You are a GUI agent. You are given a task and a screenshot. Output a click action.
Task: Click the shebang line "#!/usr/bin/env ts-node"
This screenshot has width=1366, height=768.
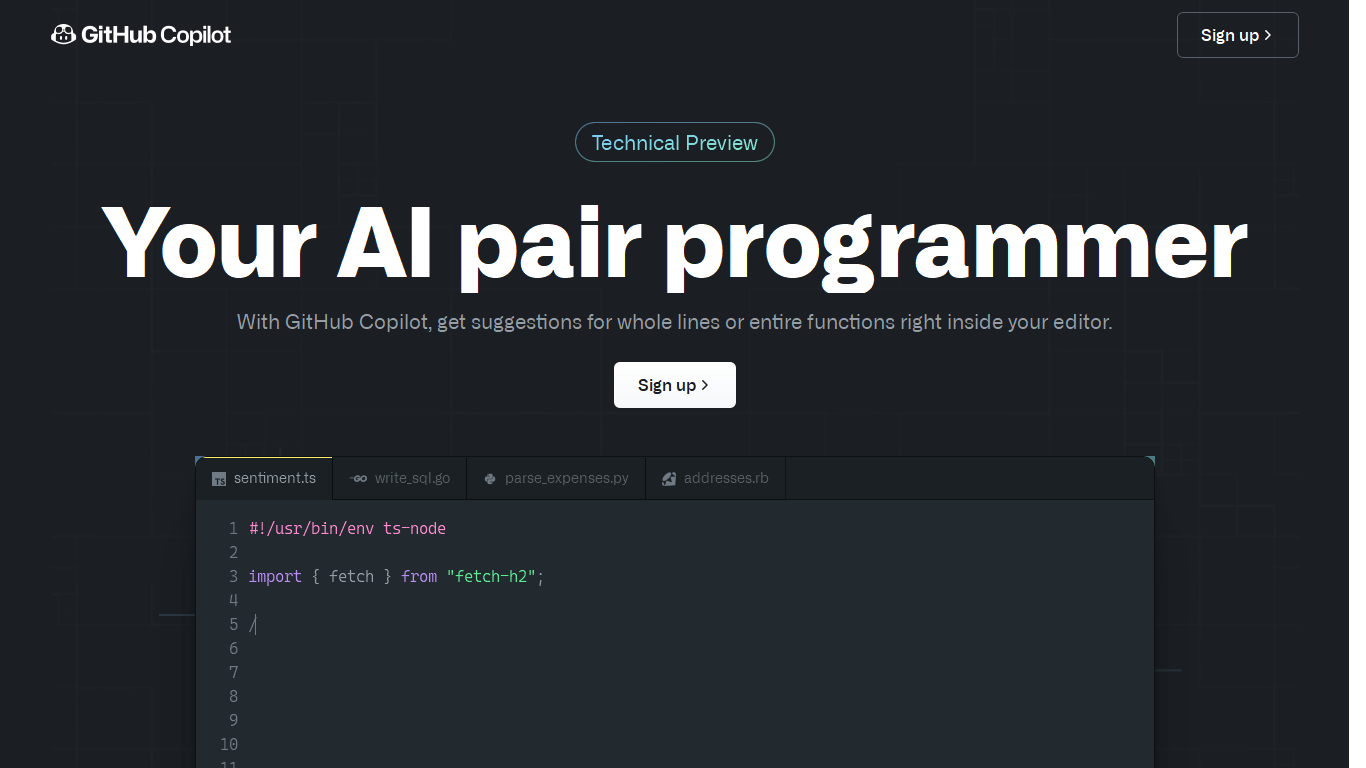point(347,528)
